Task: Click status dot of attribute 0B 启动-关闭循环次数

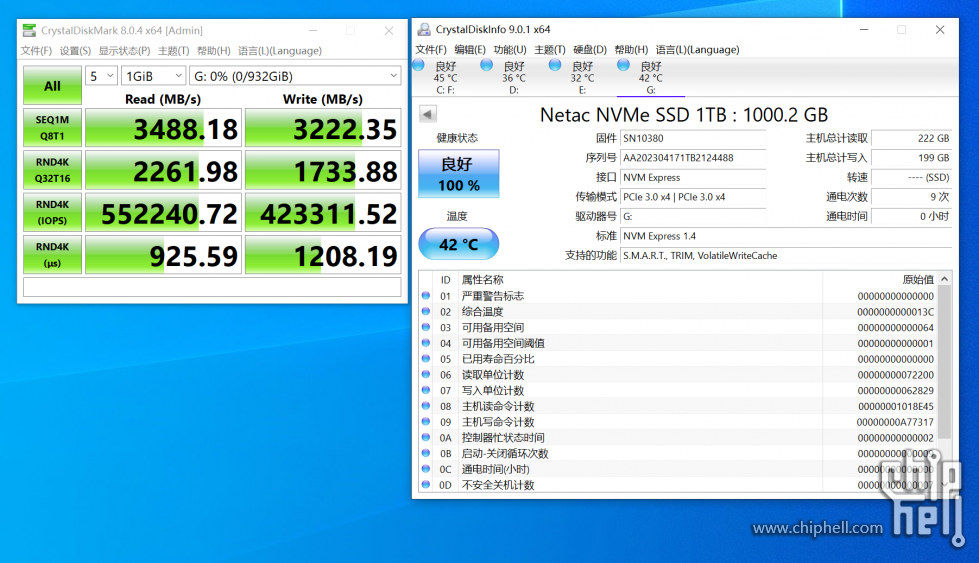Action: pos(426,453)
